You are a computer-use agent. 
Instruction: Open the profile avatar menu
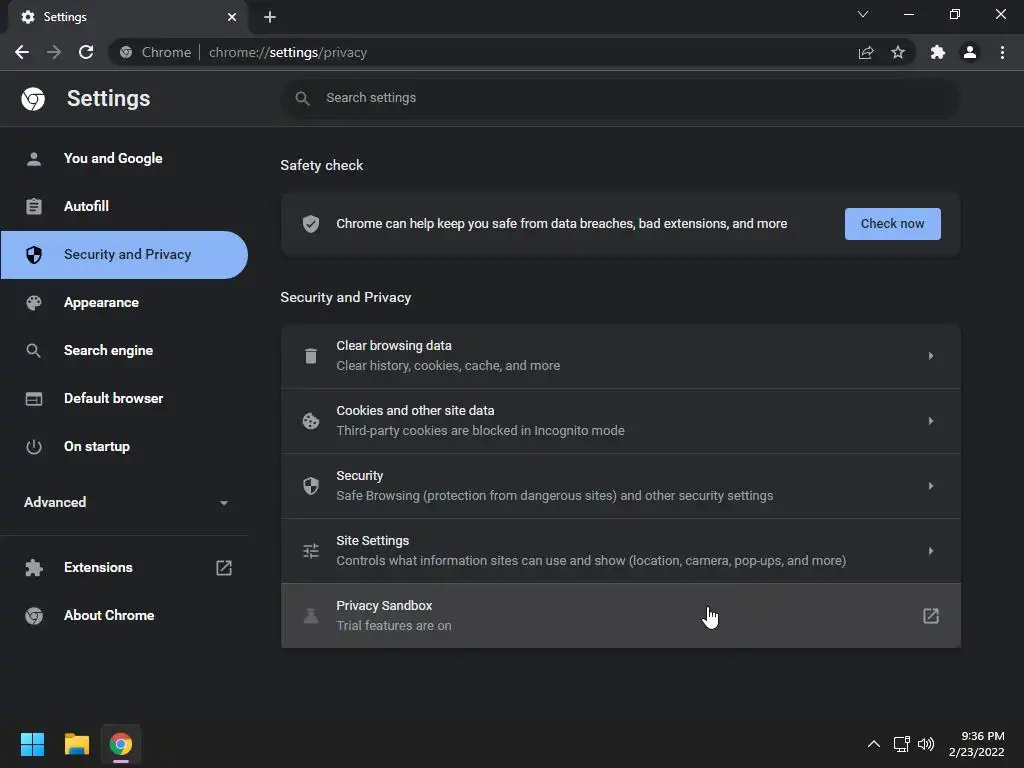coord(970,52)
